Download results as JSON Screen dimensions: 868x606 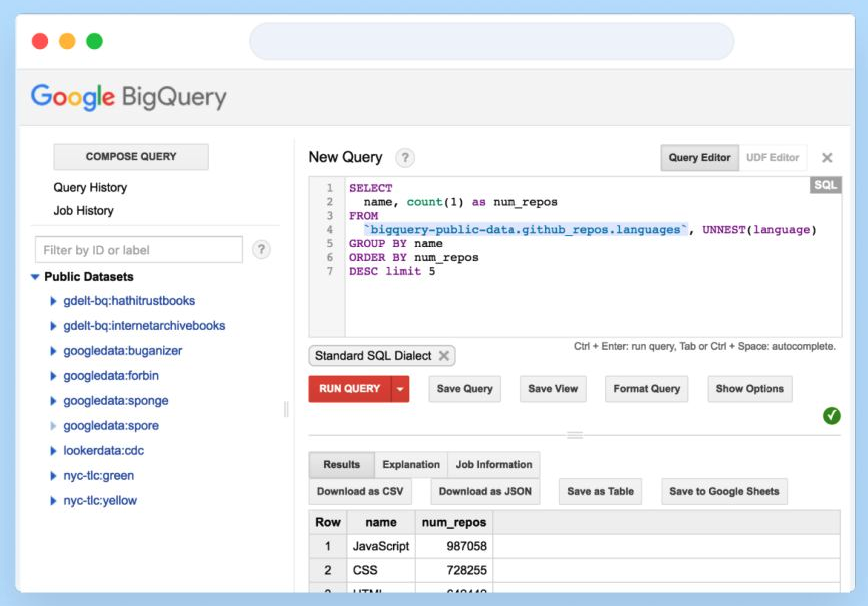click(x=485, y=491)
